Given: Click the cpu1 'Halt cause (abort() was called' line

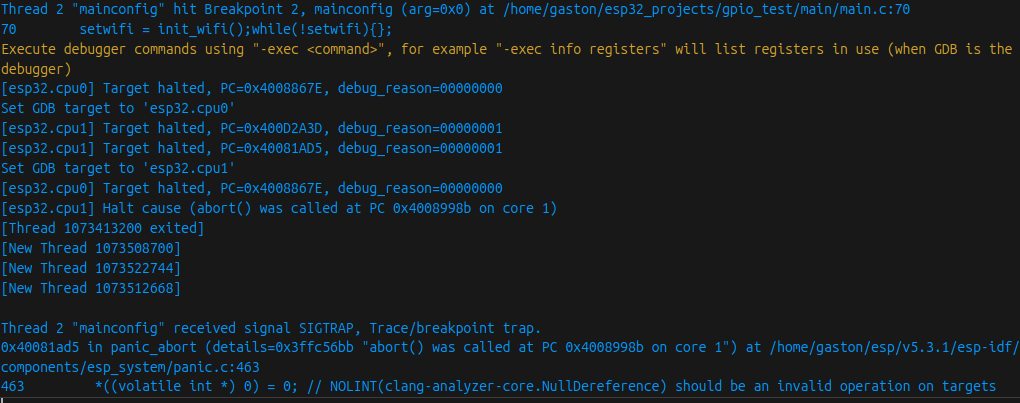Looking at the screenshot, I should point(278,208).
